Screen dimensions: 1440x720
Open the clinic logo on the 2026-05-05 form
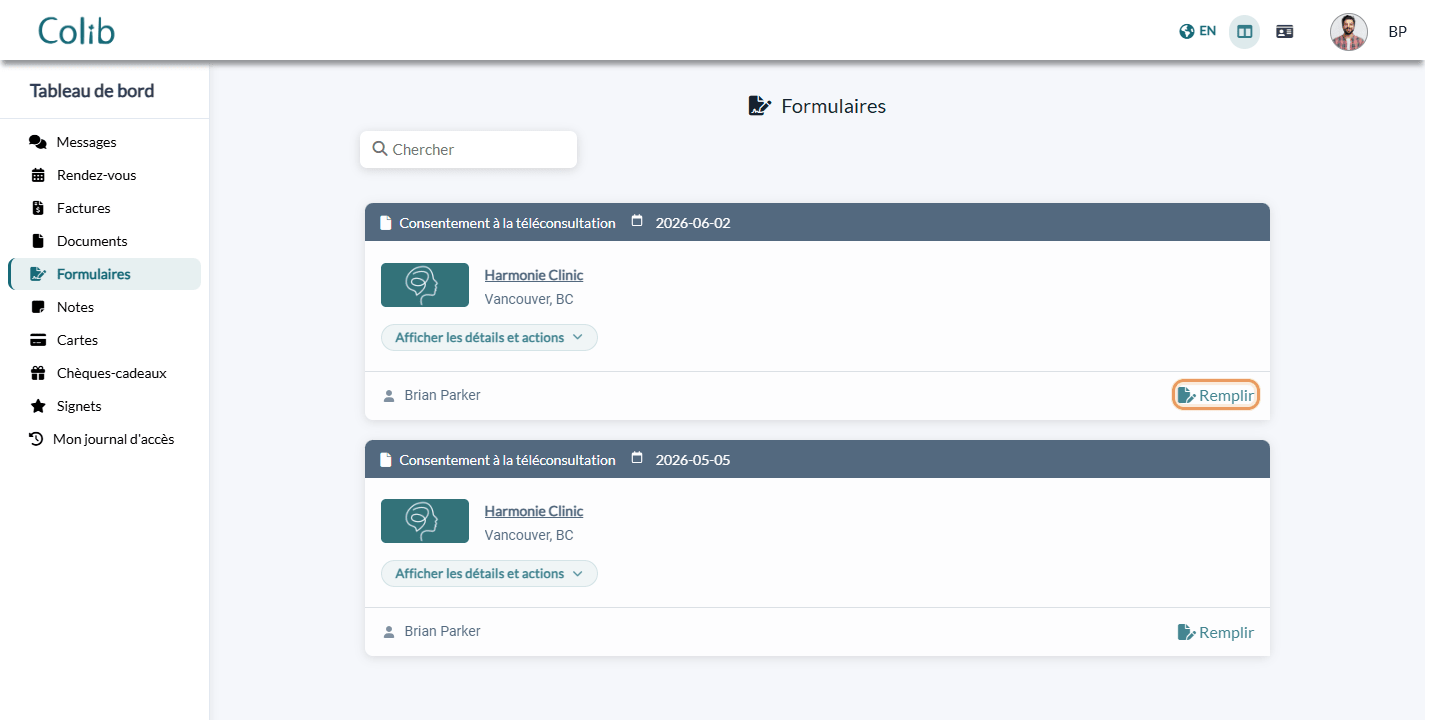425,521
